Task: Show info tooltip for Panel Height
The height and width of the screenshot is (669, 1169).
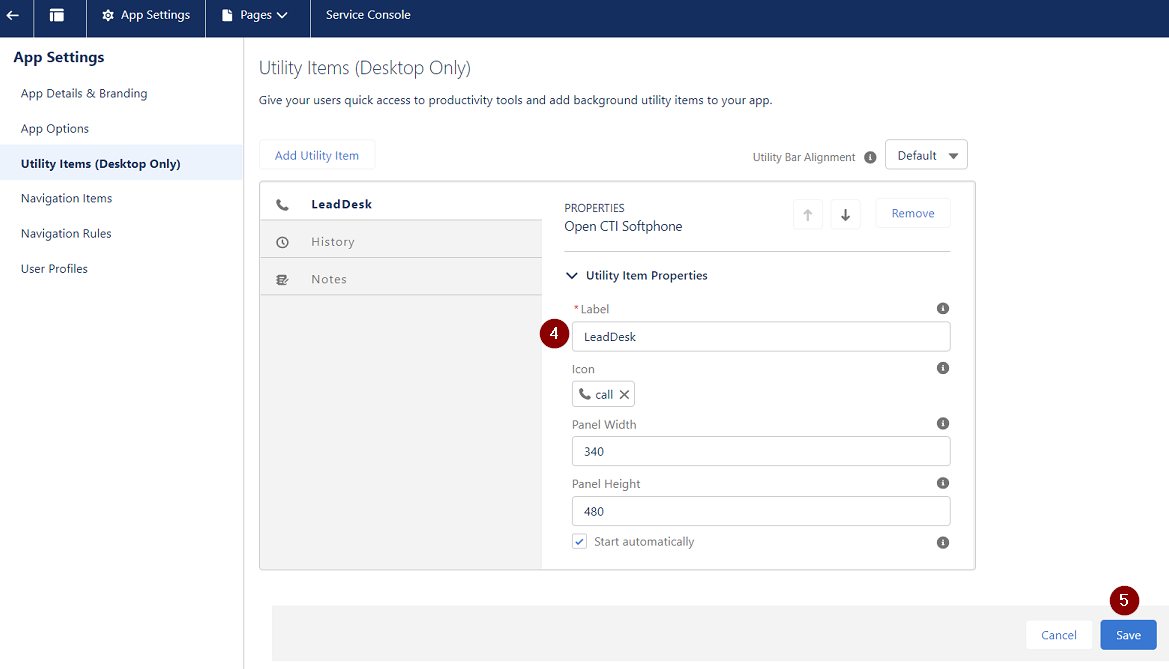Action: (943, 483)
